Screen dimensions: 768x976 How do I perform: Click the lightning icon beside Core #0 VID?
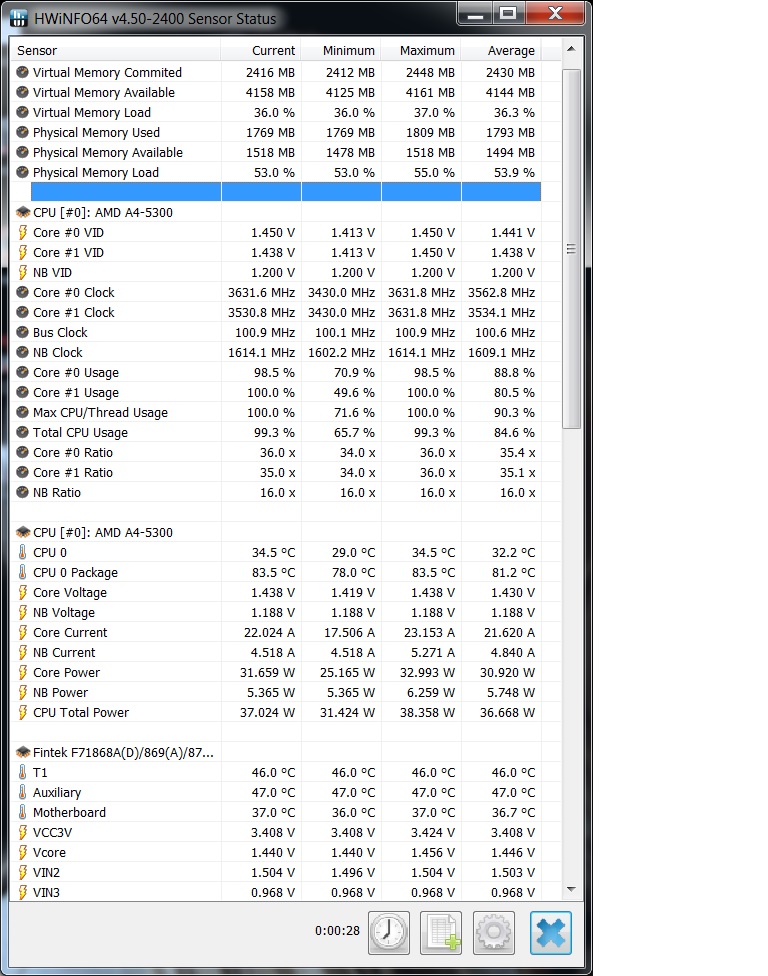click(23, 232)
